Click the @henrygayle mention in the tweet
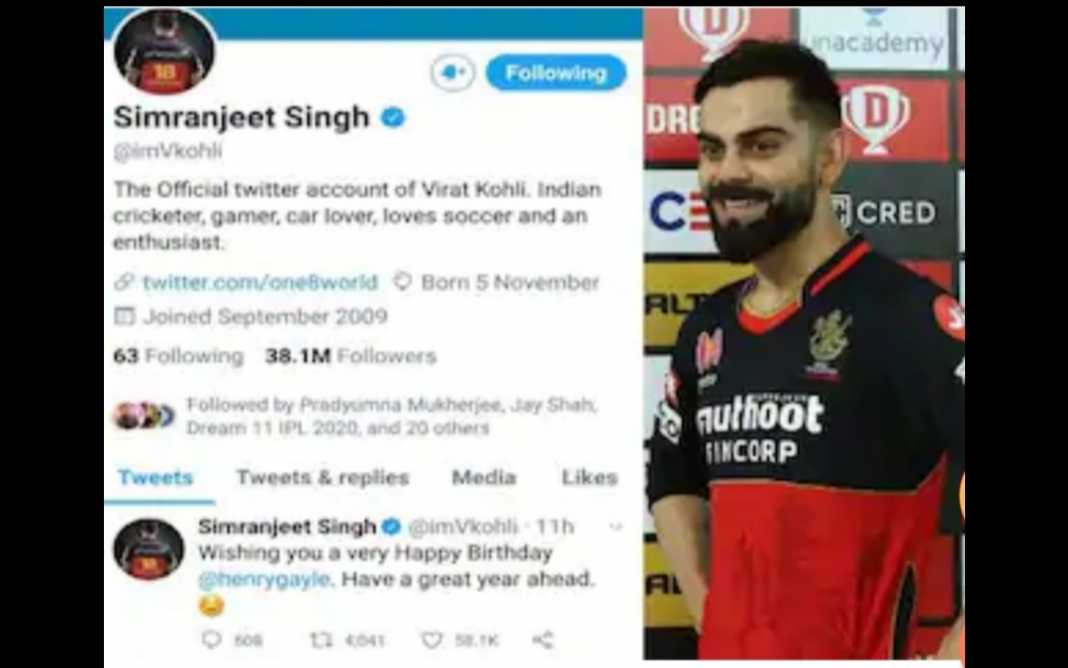This screenshot has height=668, width=1068. [x=264, y=579]
